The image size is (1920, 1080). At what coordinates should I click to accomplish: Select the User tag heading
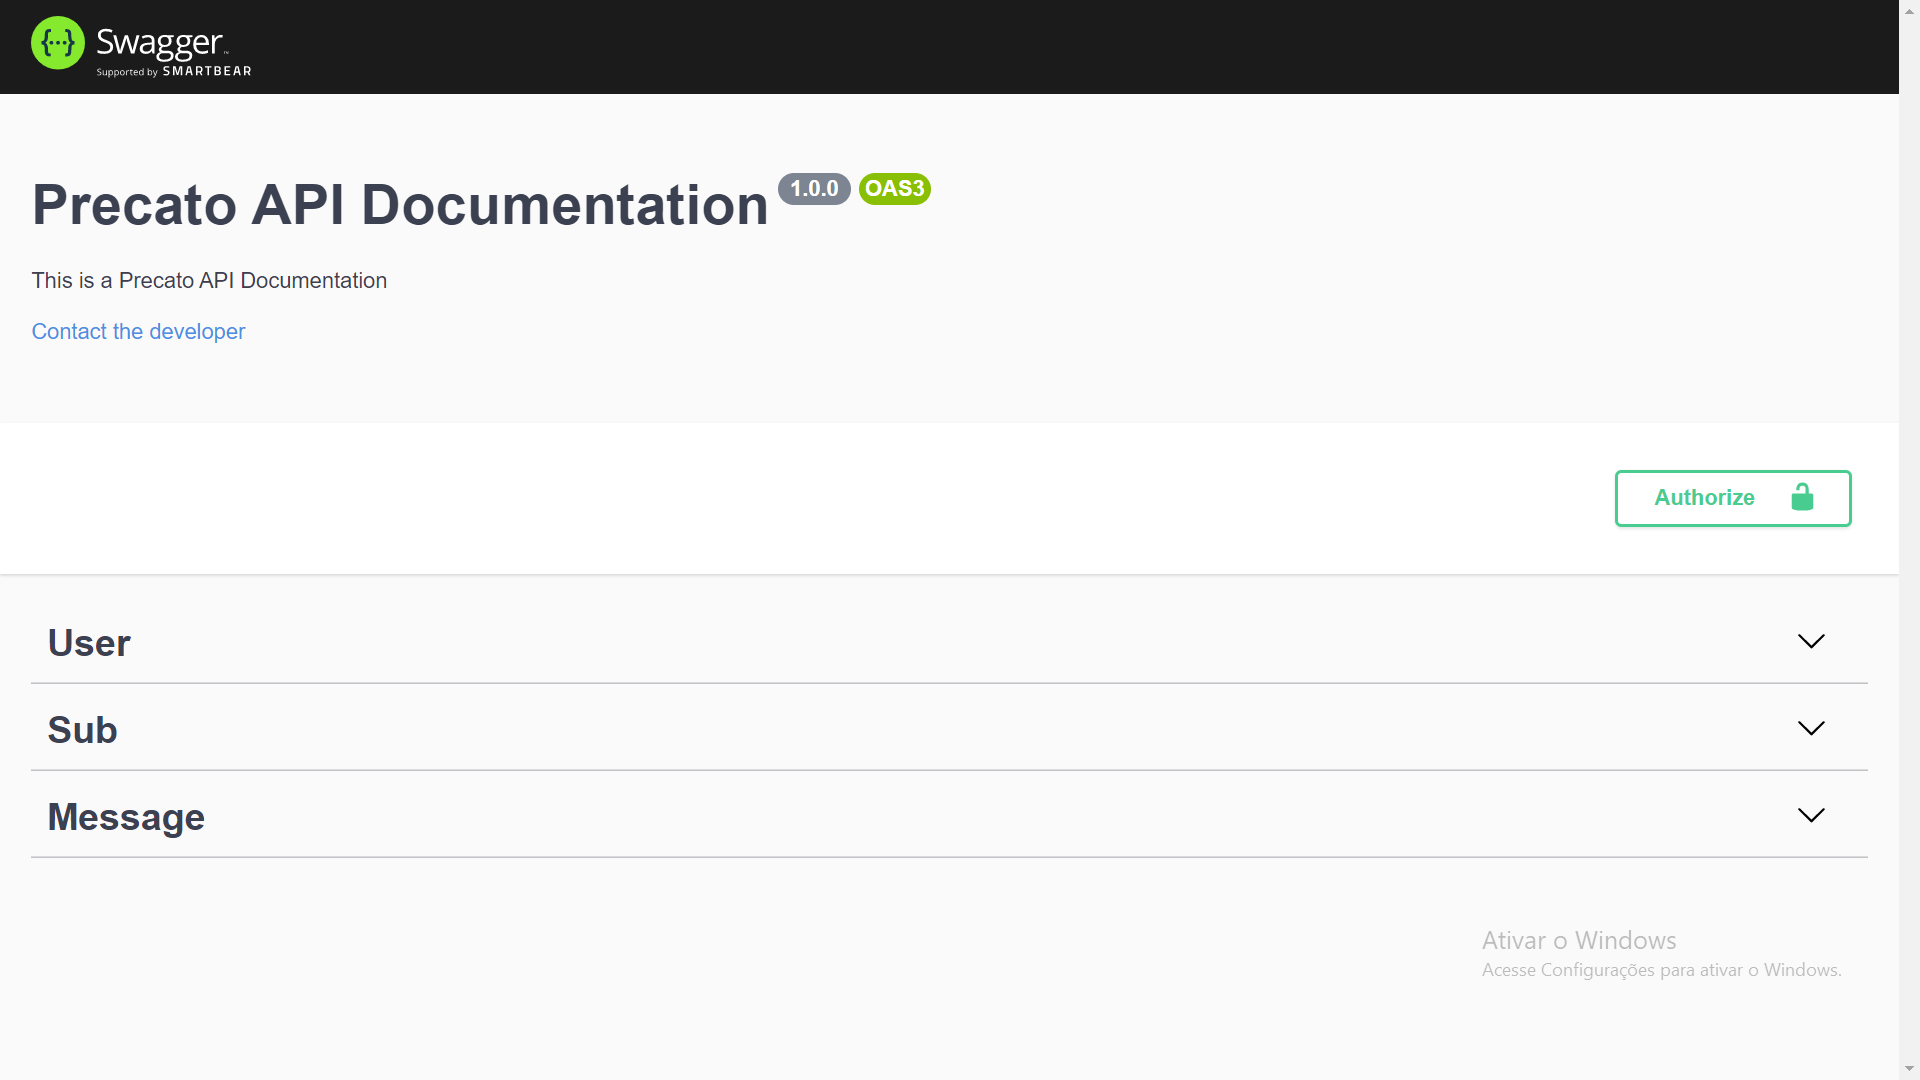click(89, 643)
